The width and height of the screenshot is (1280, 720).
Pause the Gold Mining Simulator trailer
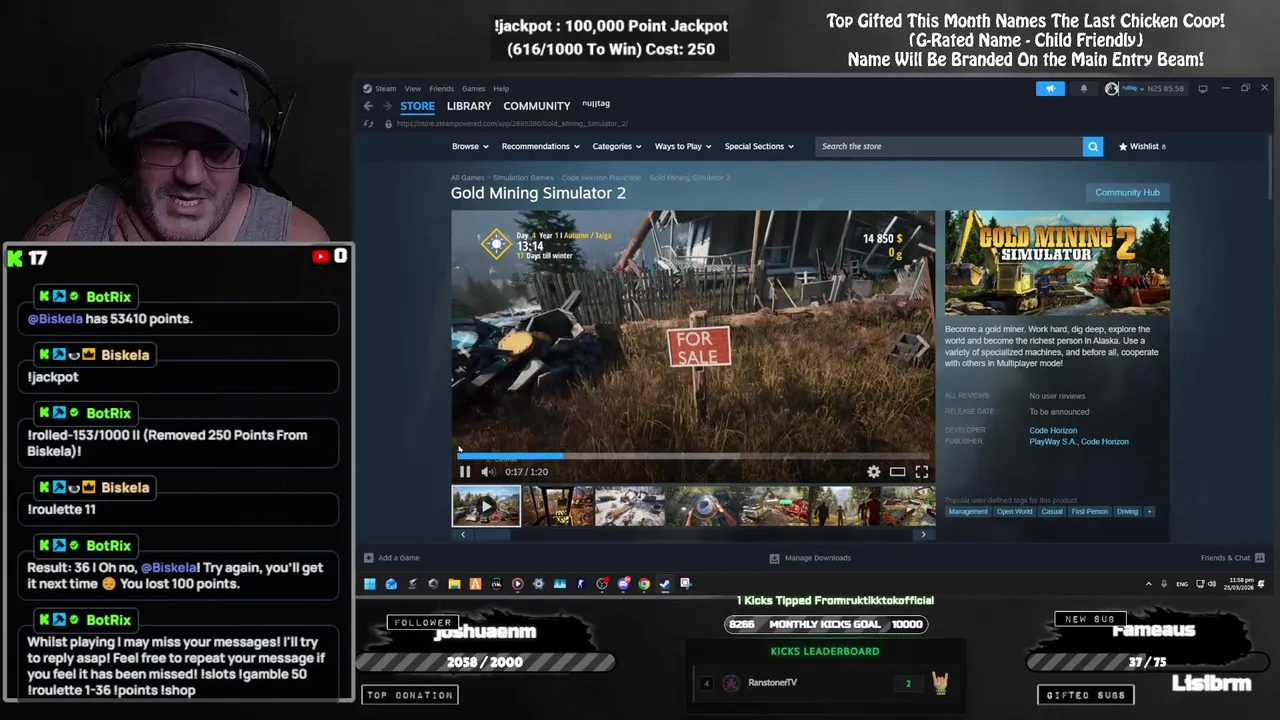[465, 472]
